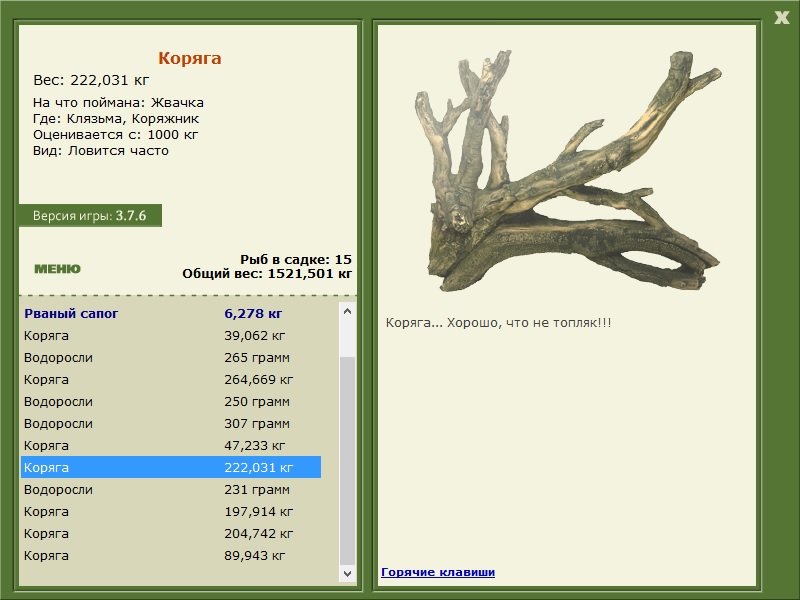Close the fish keepnet window with X
Viewport: 800px width, 600px height.
(781, 18)
